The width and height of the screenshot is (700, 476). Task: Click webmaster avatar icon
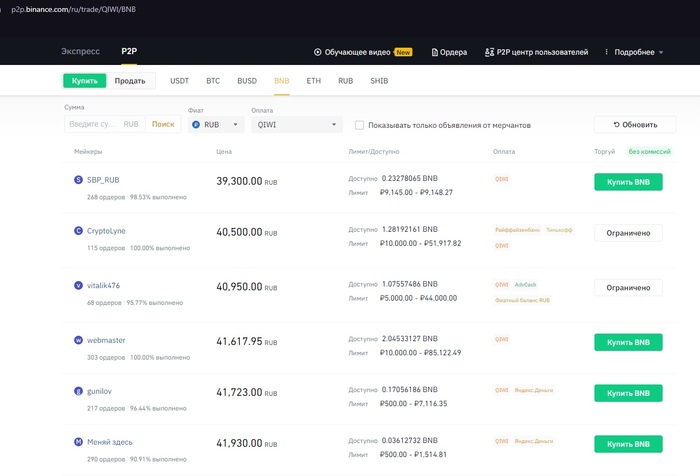tap(78, 340)
